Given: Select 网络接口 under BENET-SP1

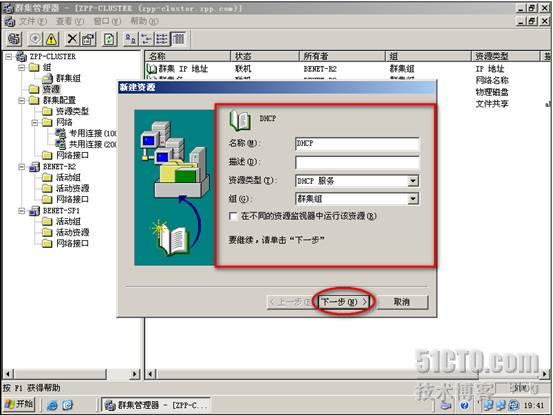Looking at the screenshot, I should click(72, 243).
